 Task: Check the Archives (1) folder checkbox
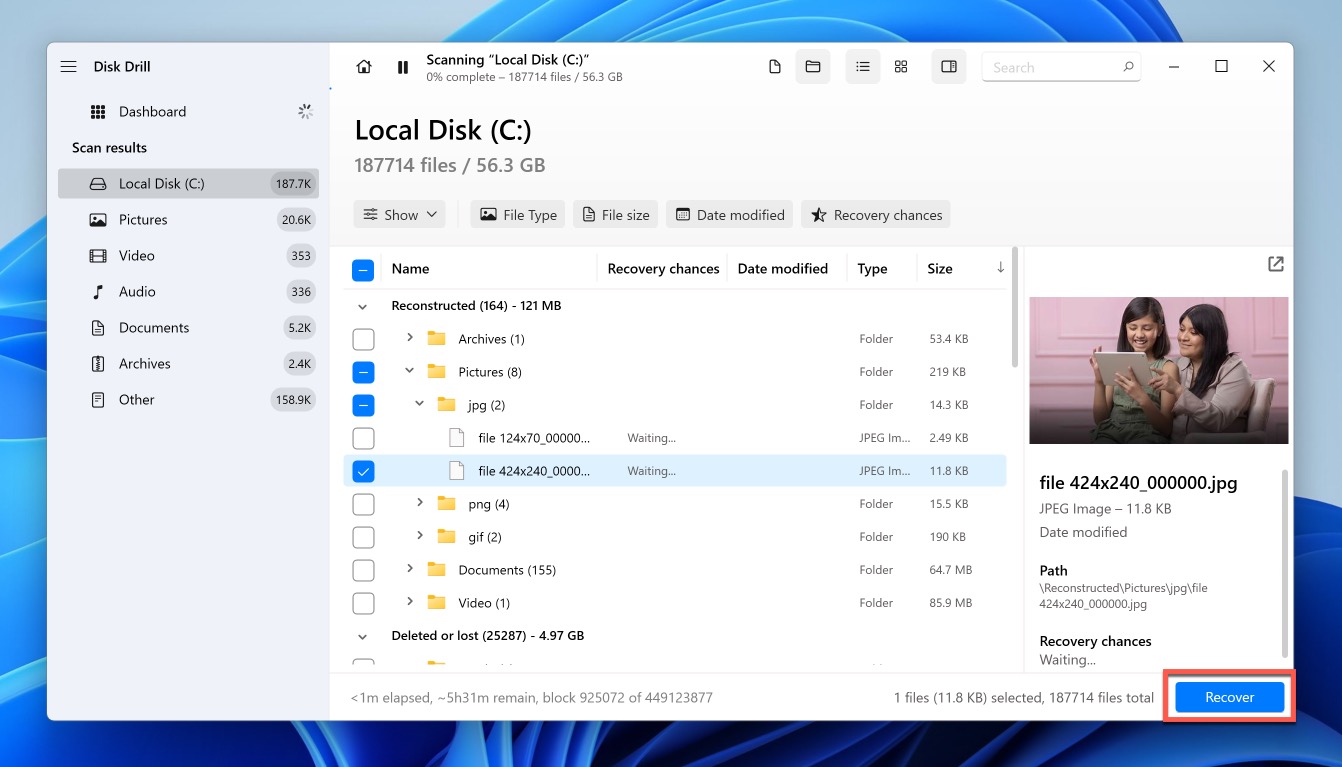(x=363, y=339)
